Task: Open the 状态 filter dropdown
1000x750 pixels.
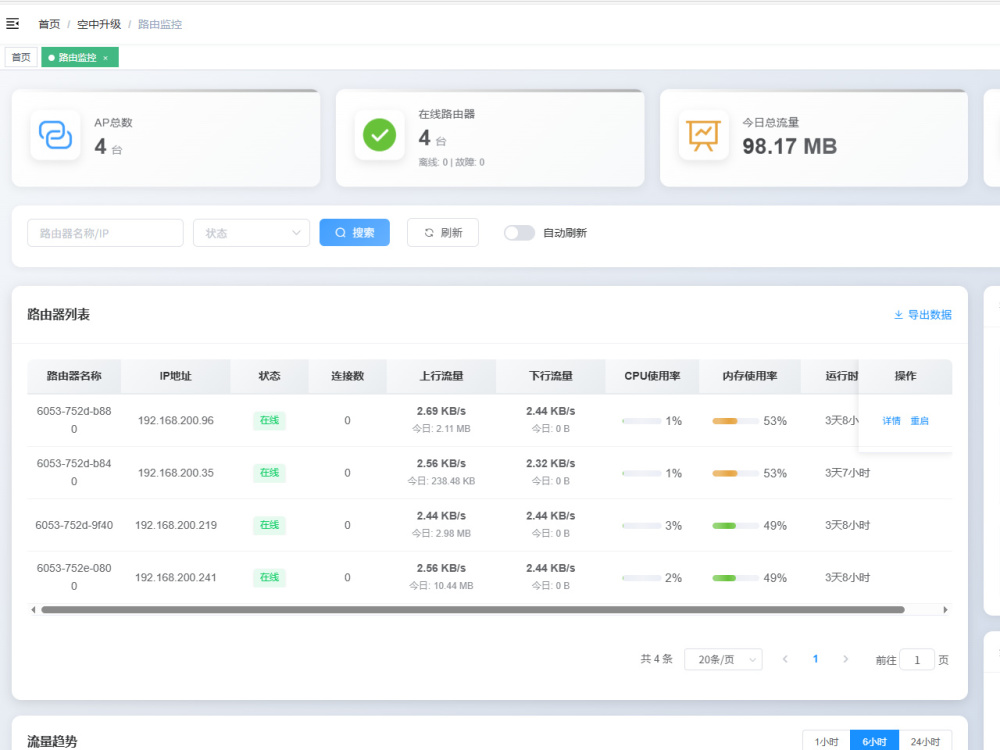Action: pos(251,233)
